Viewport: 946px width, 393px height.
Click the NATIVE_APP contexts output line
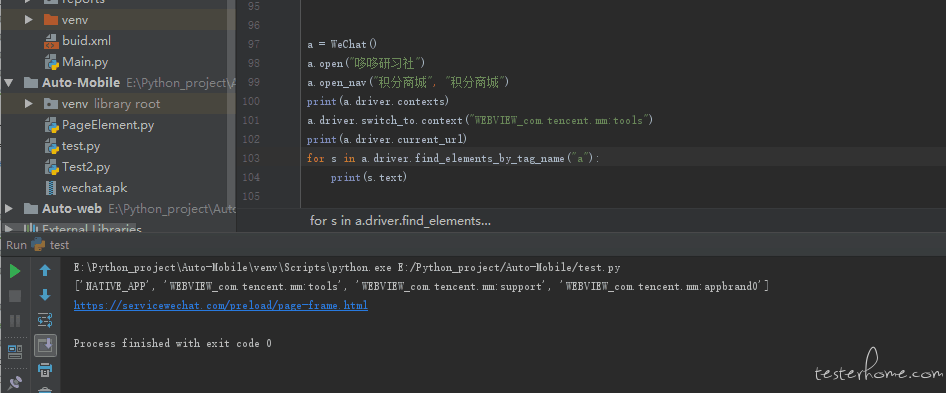421,286
